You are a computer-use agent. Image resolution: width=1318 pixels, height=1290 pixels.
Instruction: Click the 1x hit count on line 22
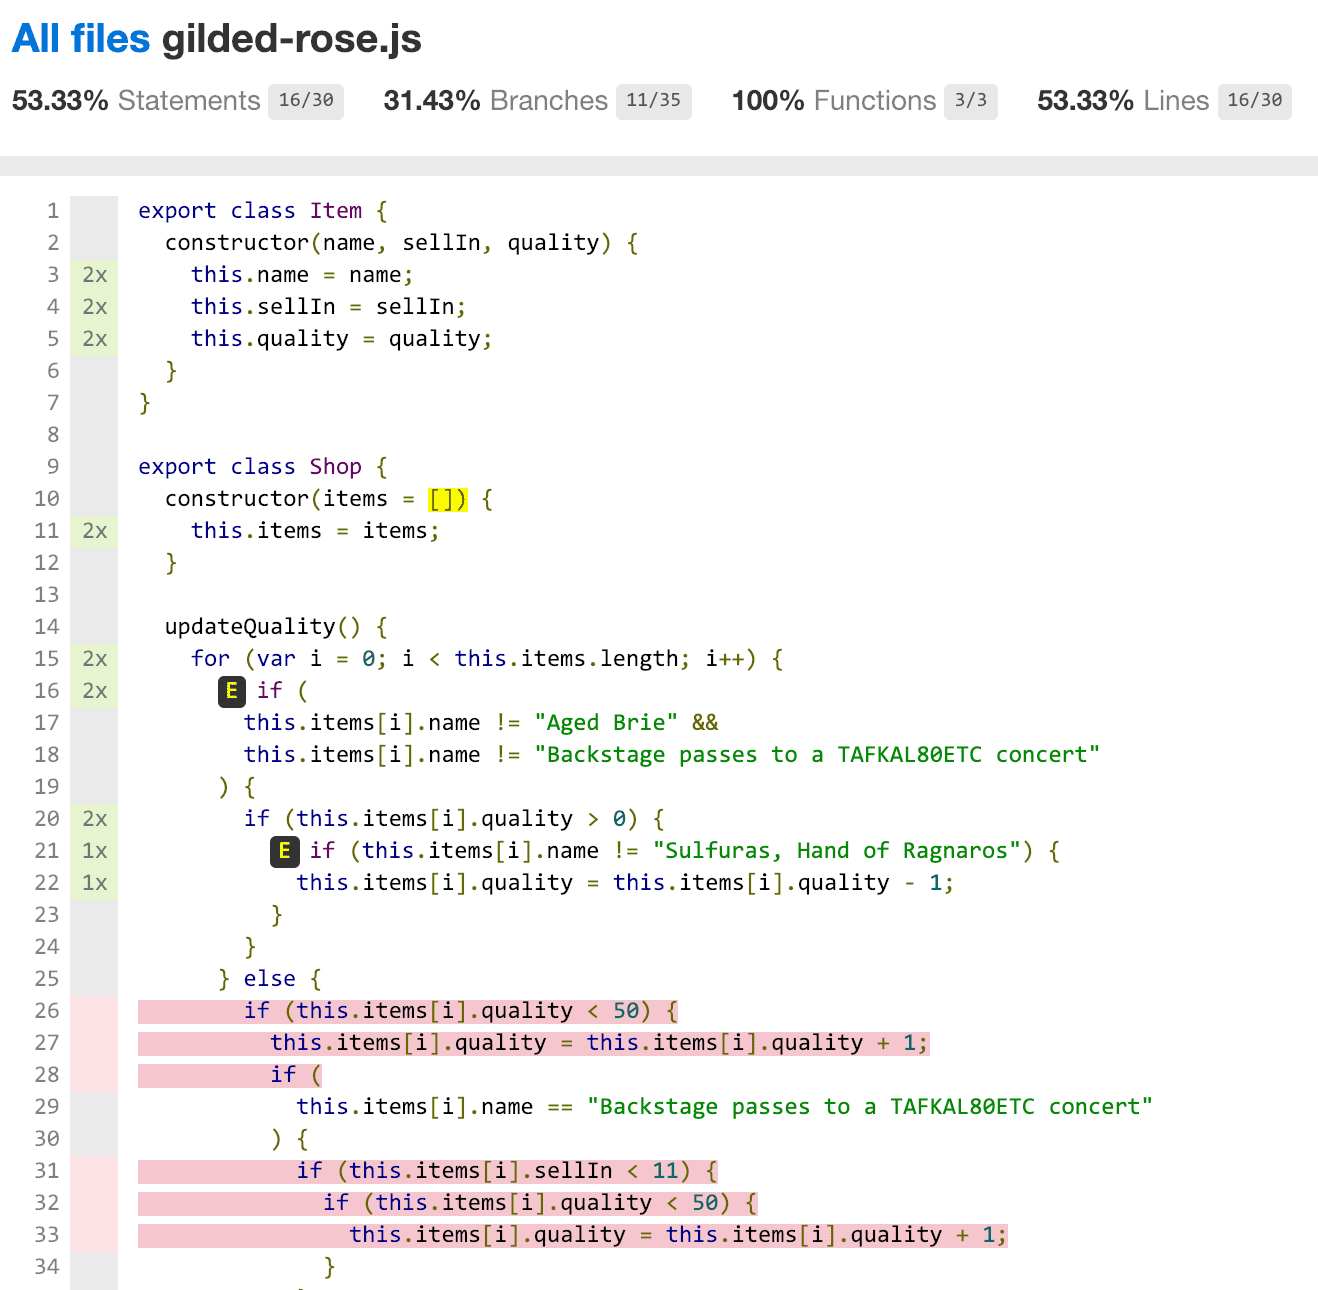95,883
